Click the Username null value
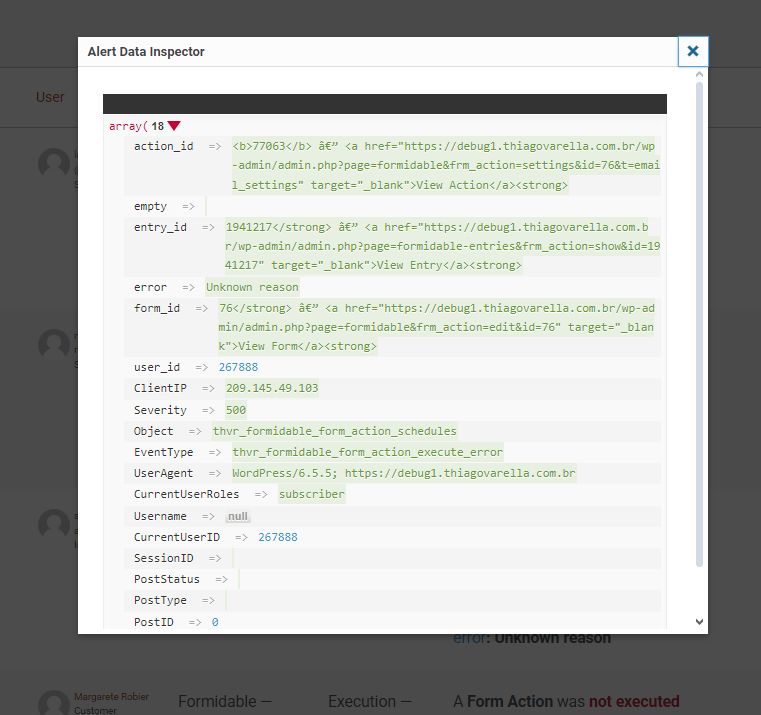This screenshot has height=715, width=761. tap(238, 516)
